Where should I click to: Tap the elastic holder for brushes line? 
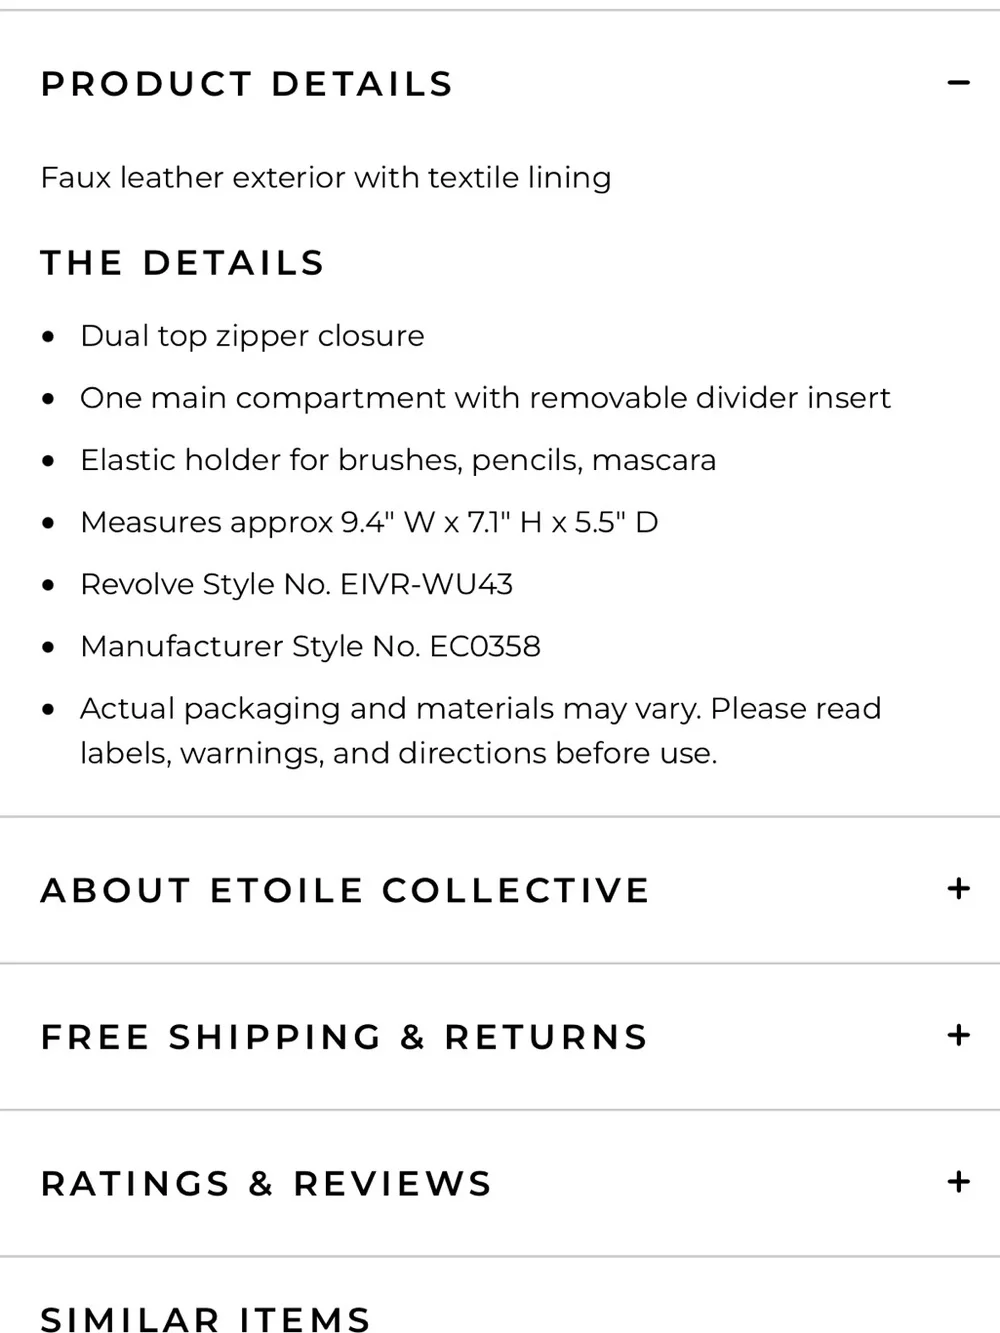(398, 460)
